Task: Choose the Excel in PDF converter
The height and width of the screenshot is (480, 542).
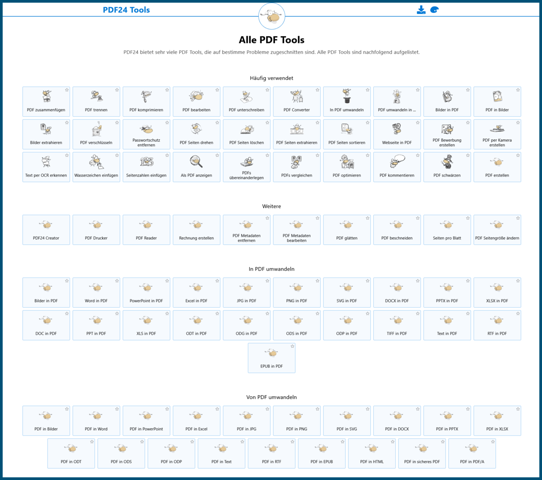Action: pos(196,292)
